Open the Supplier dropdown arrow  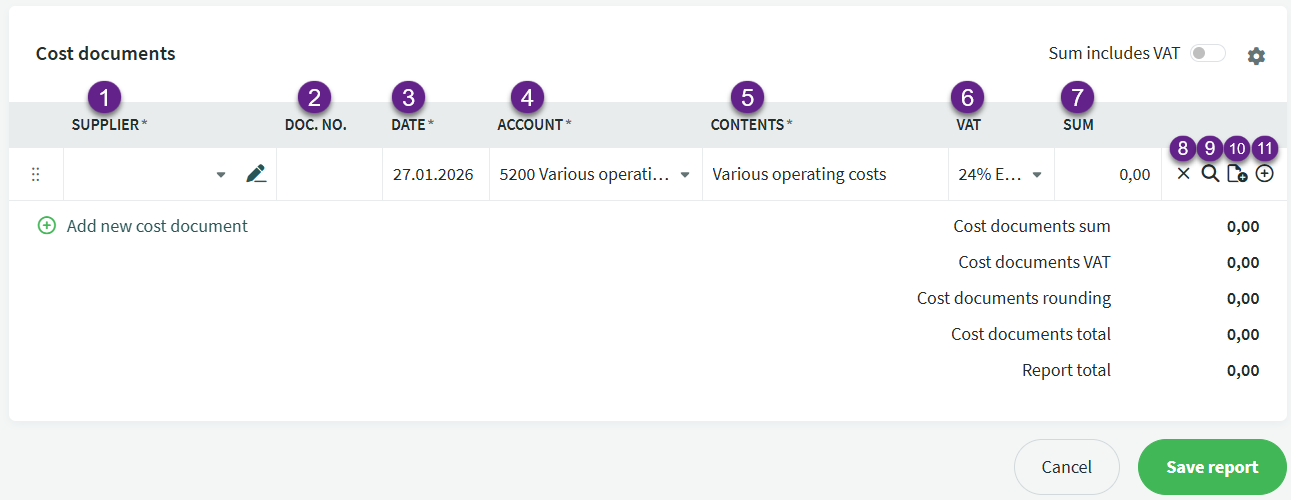pyautogui.click(x=221, y=175)
